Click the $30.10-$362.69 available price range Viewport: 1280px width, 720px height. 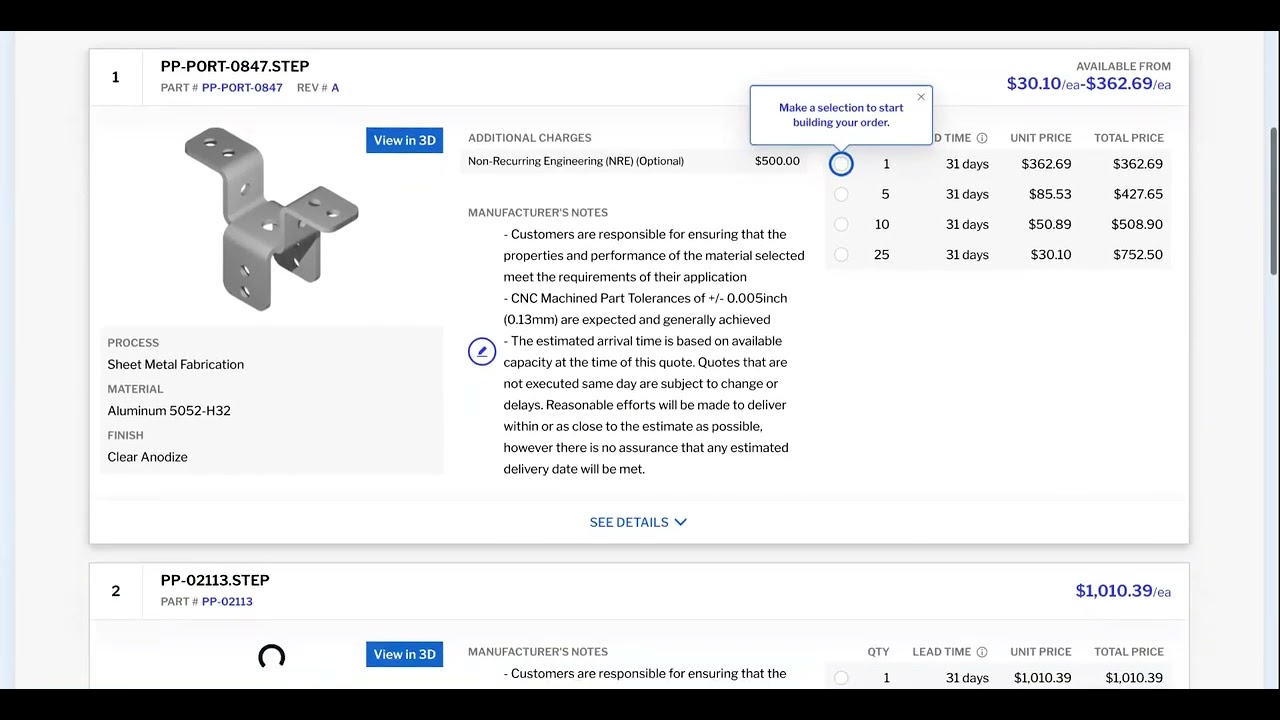[x=1088, y=84]
